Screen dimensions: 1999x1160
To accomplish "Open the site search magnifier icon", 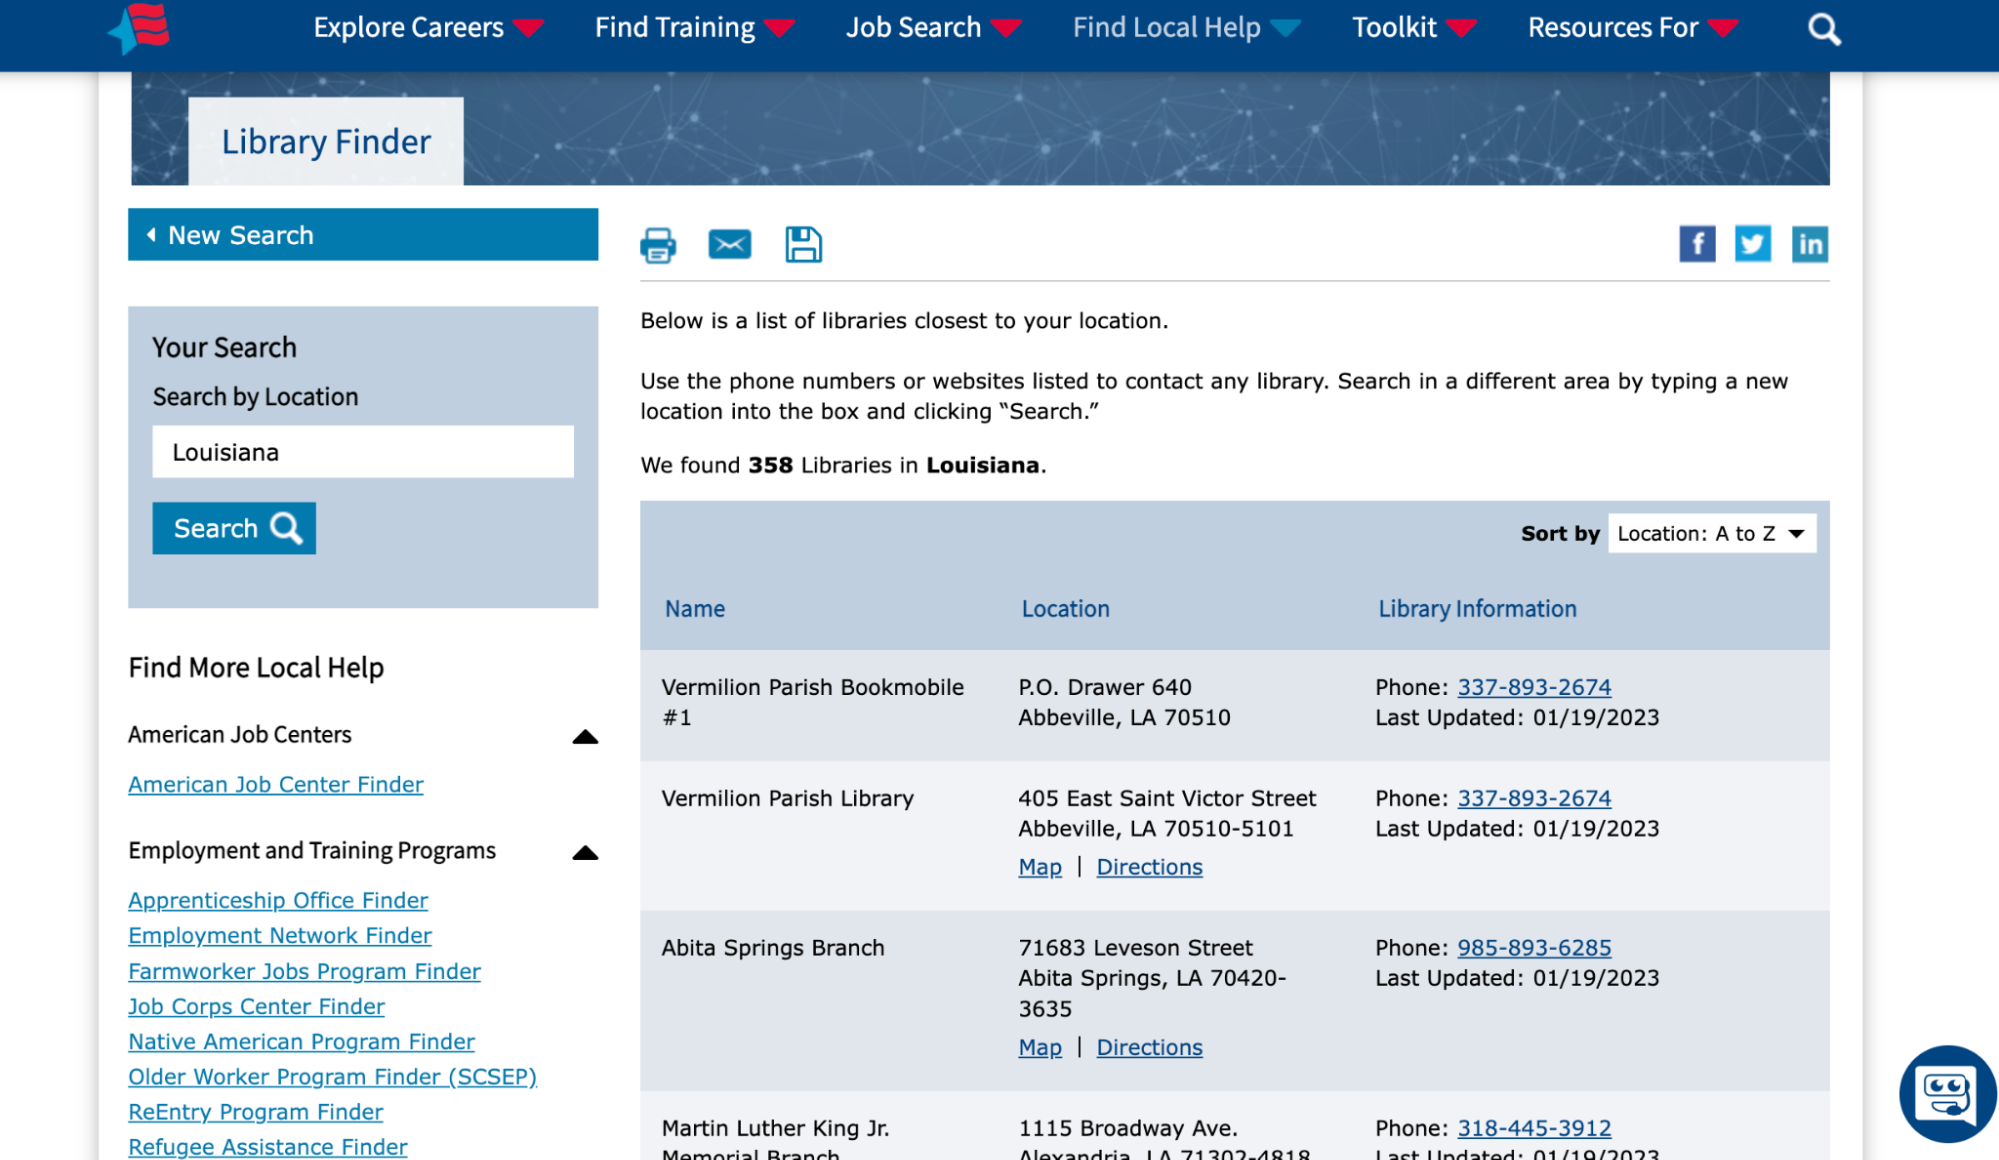I will click(x=1824, y=29).
